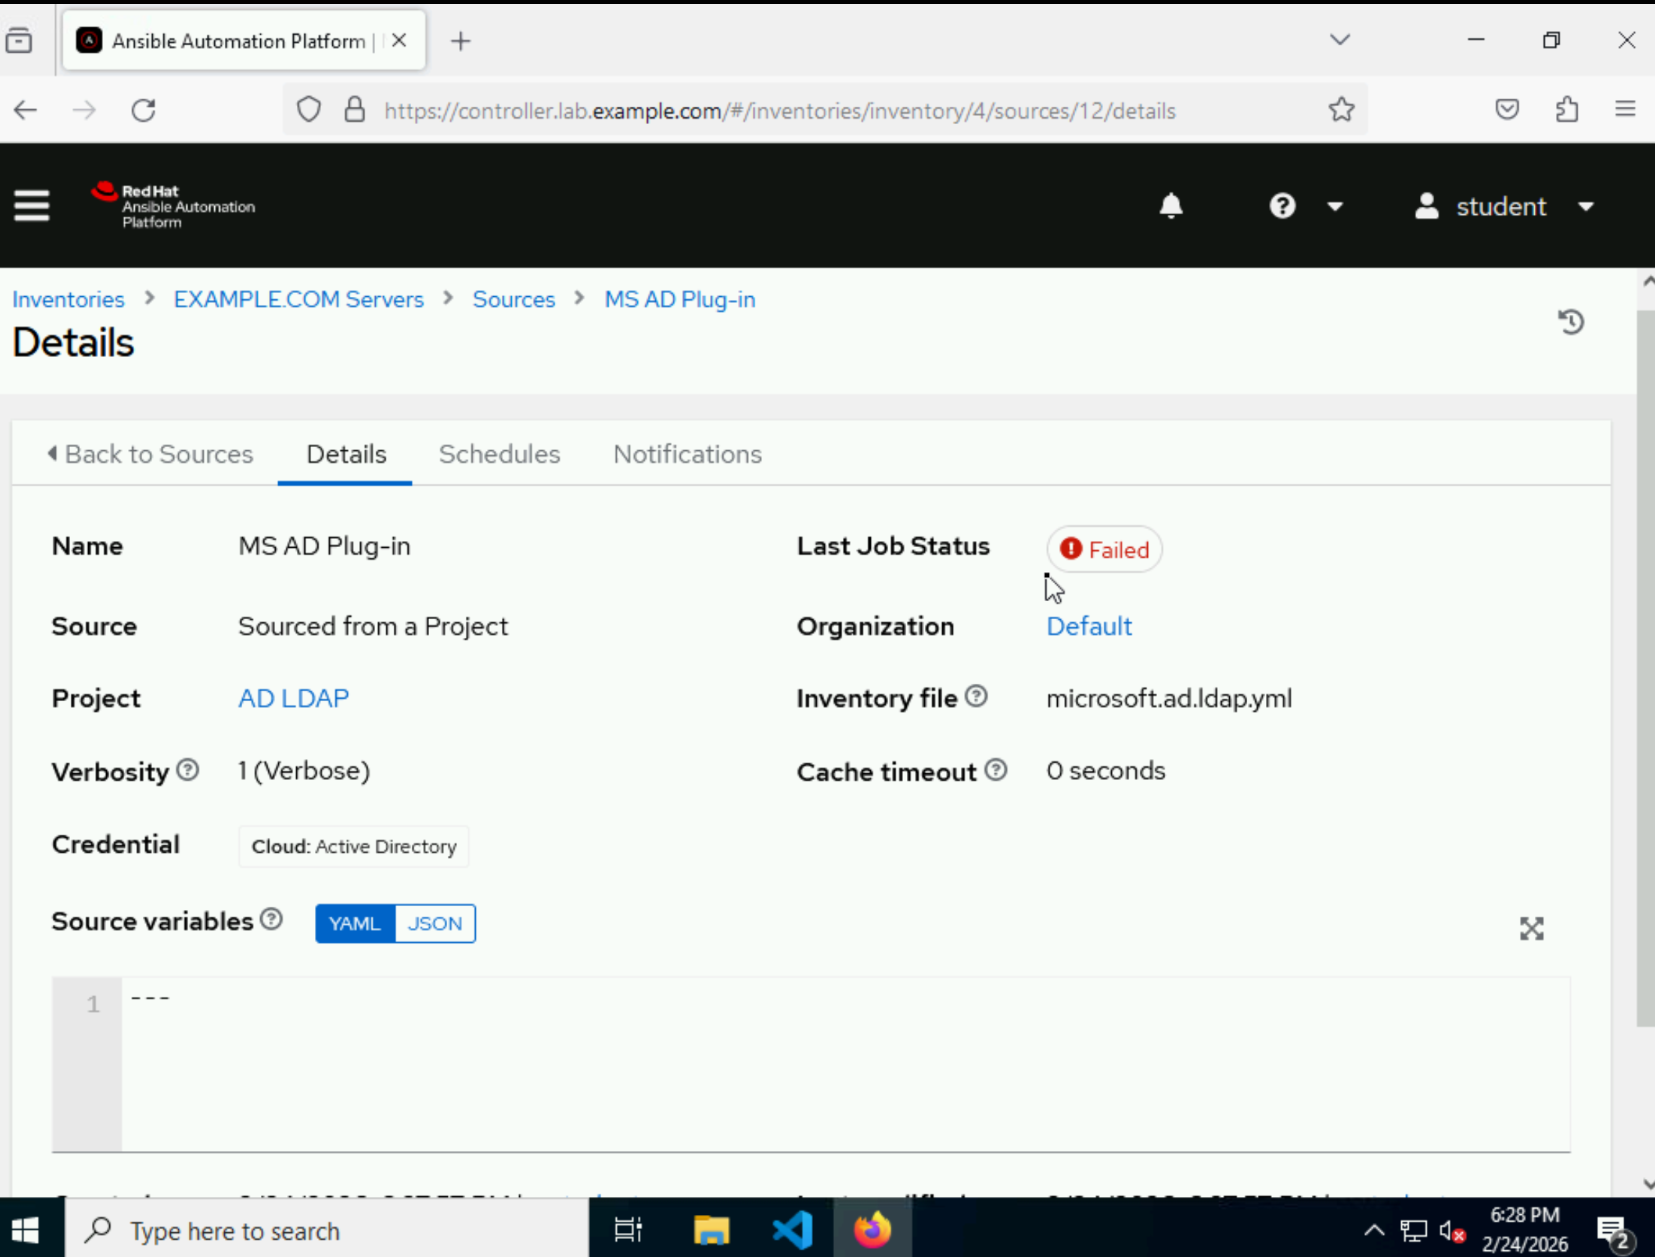The height and width of the screenshot is (1257, 1655).
Task: Go back to Sources list
Action: pyautogui.click(x=151, y=454)
